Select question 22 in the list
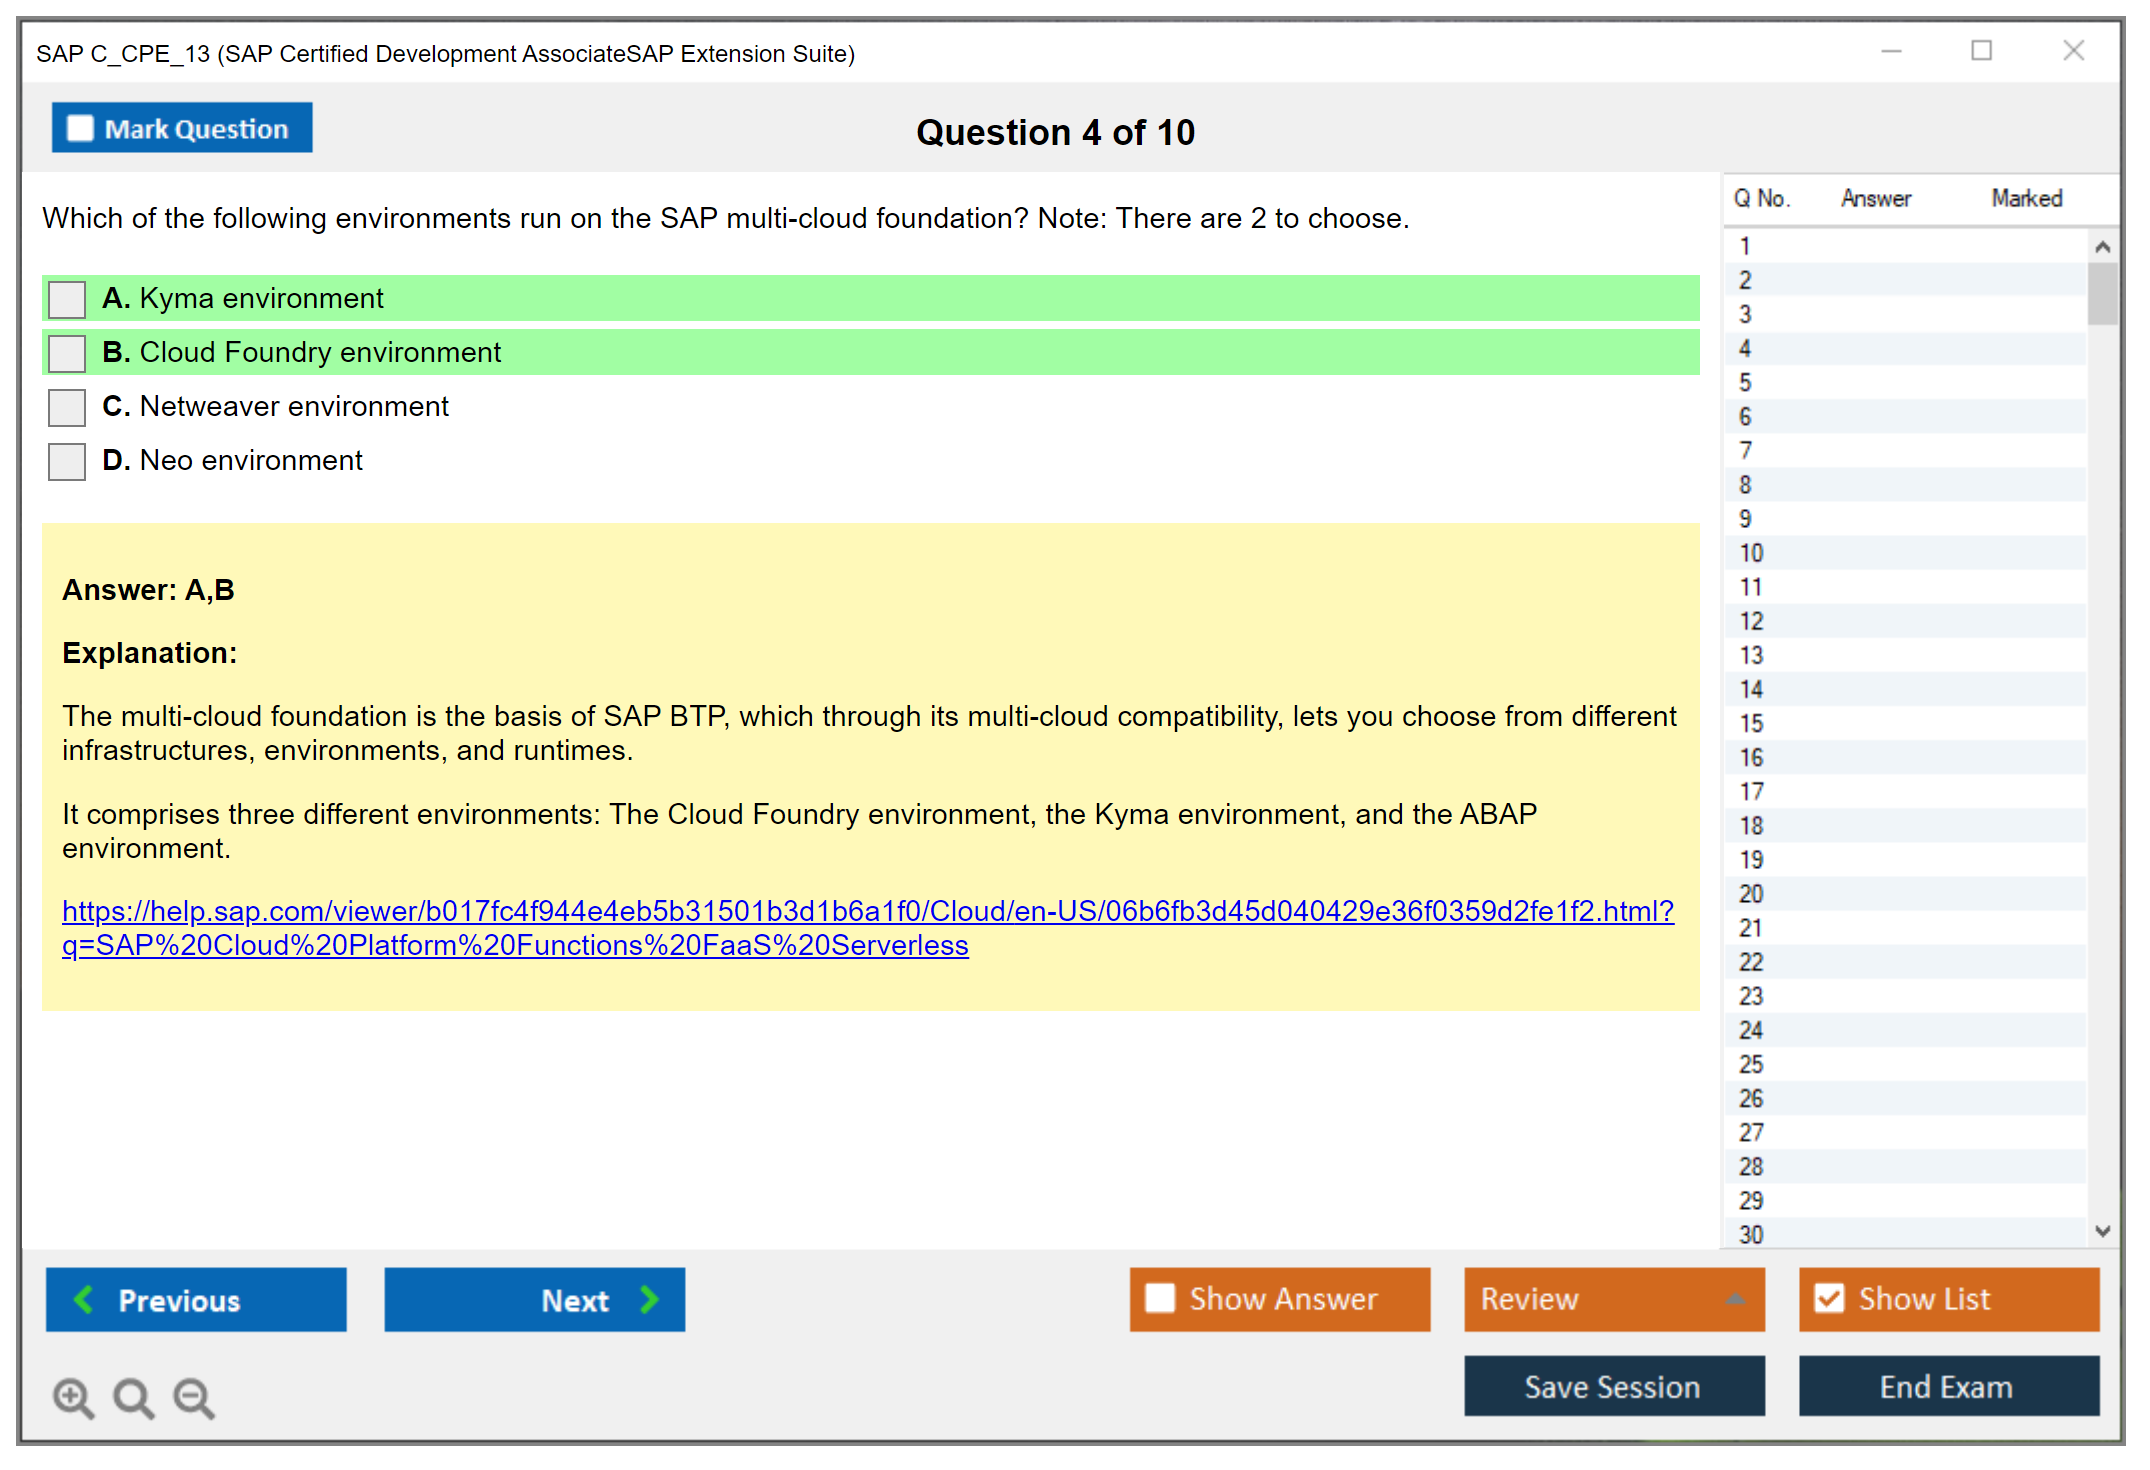 1751,962
